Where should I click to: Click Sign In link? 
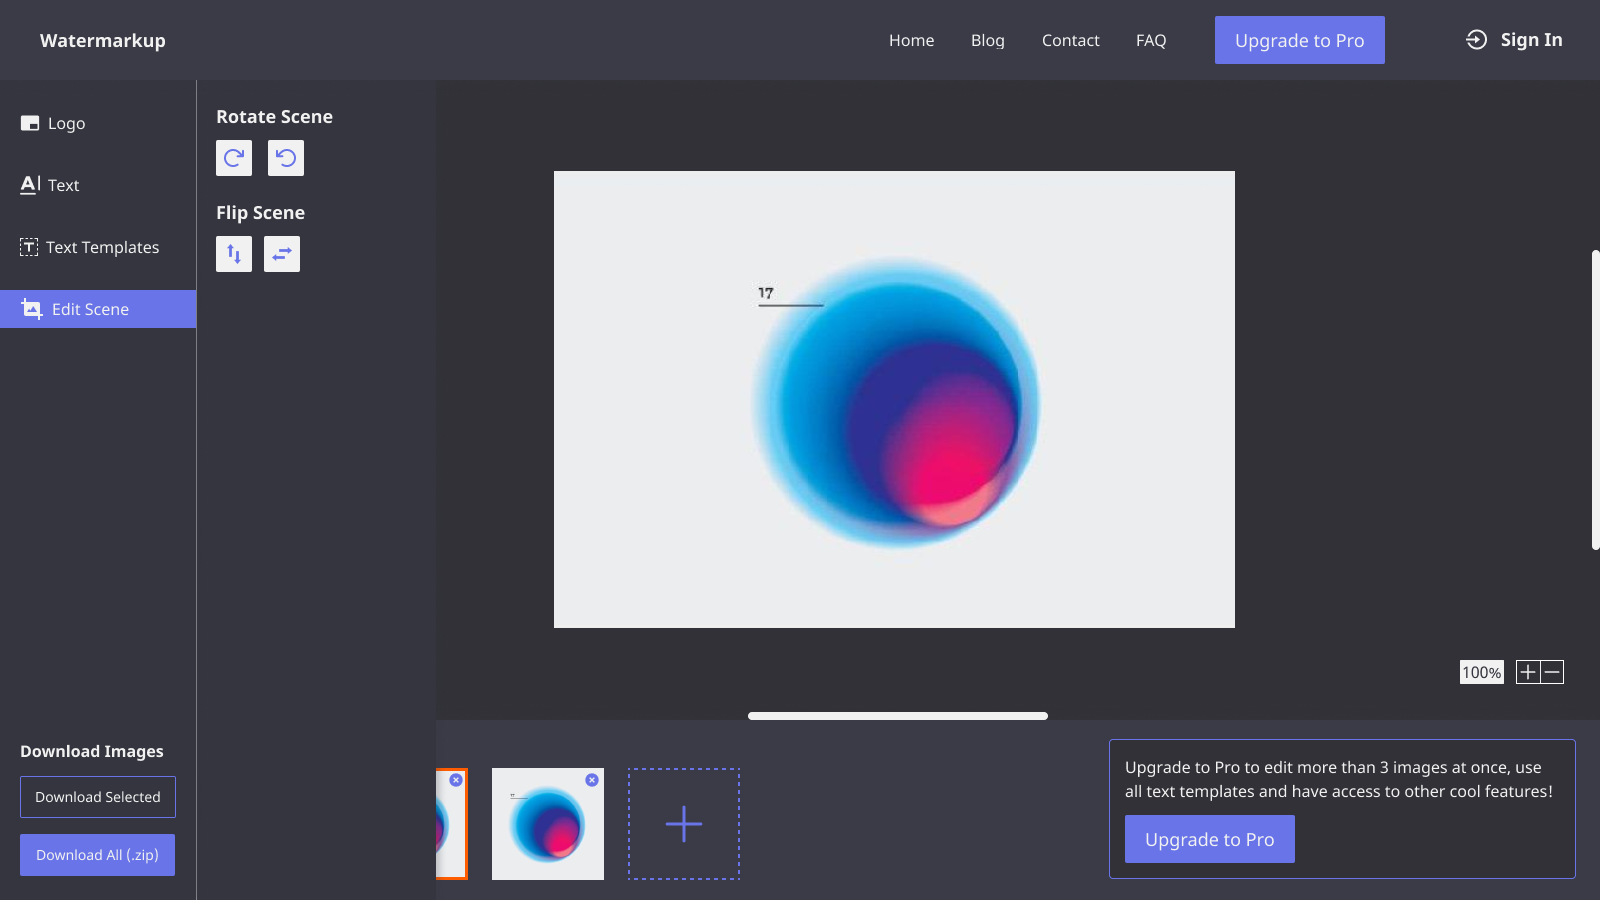(1515, 40)
